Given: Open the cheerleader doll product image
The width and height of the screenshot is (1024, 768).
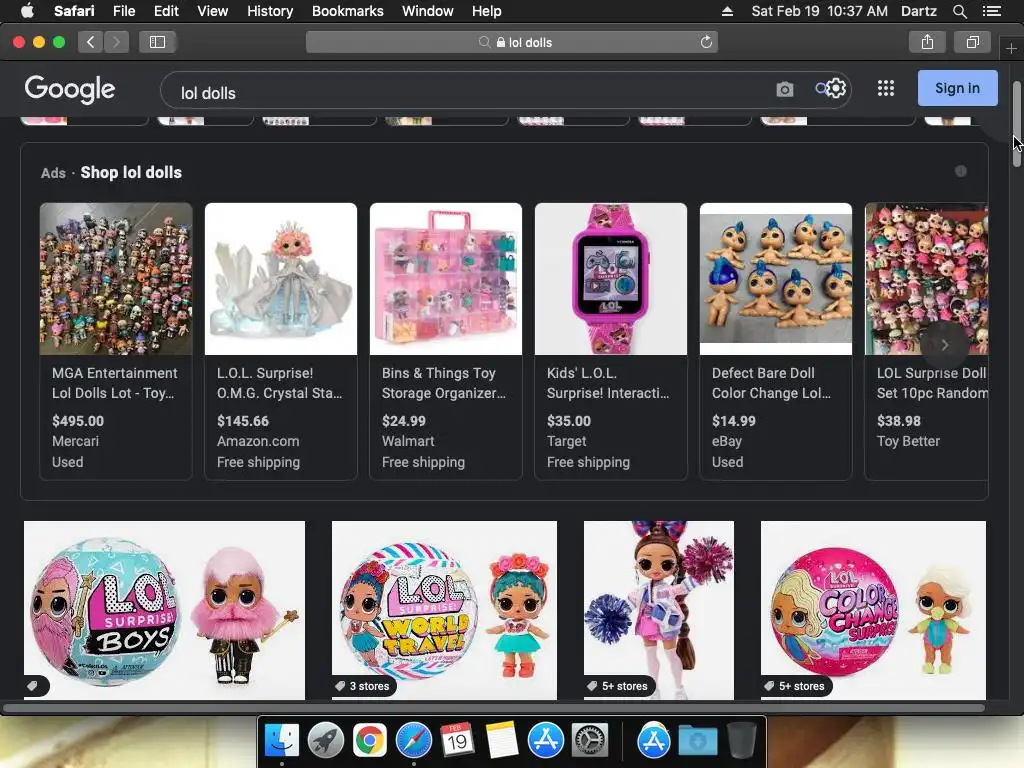Looking at the screenshot, I should (658, 610).
